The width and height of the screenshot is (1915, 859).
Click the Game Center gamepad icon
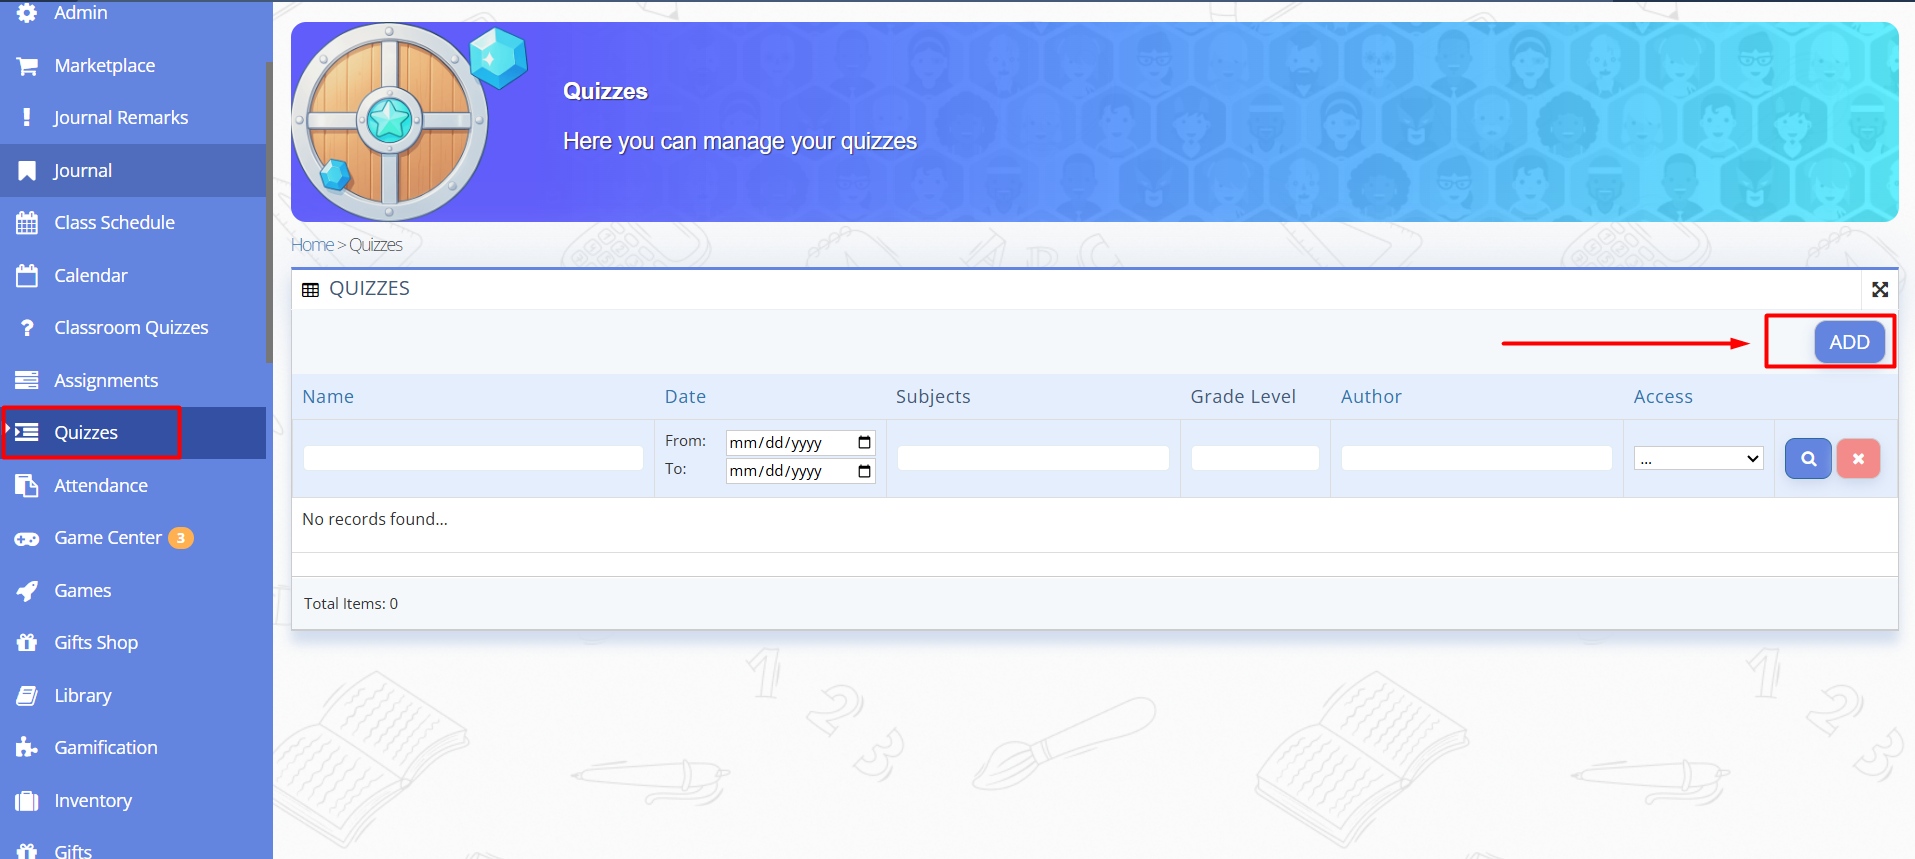[27, 539]
